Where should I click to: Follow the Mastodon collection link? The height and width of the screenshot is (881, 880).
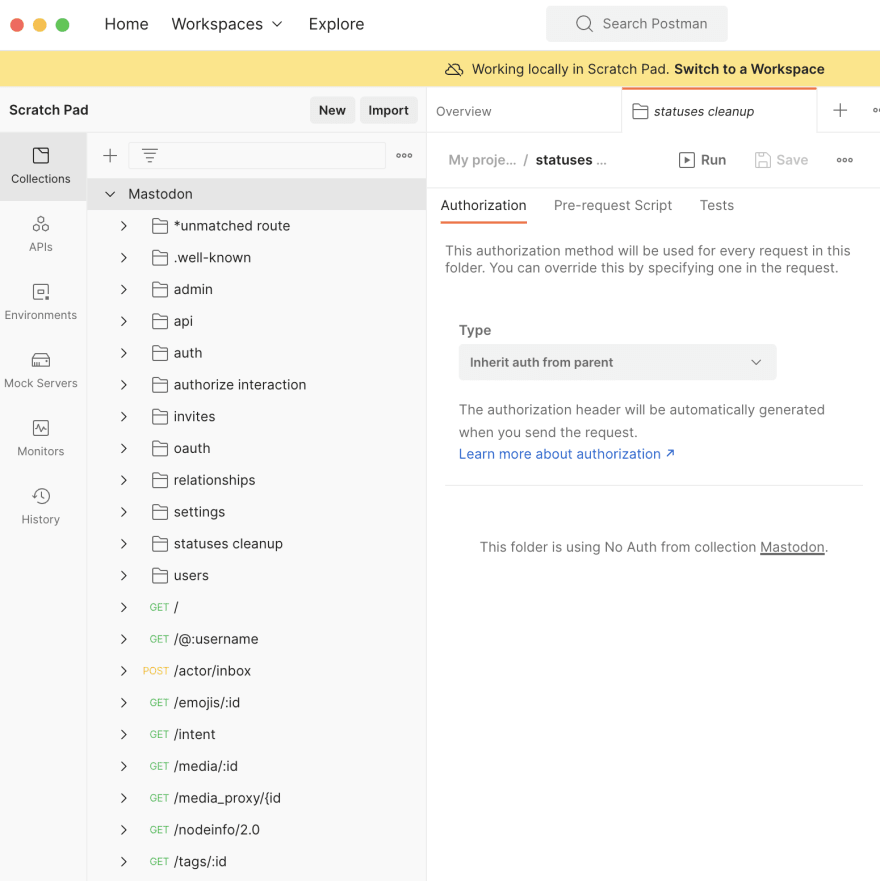(792, 547)
